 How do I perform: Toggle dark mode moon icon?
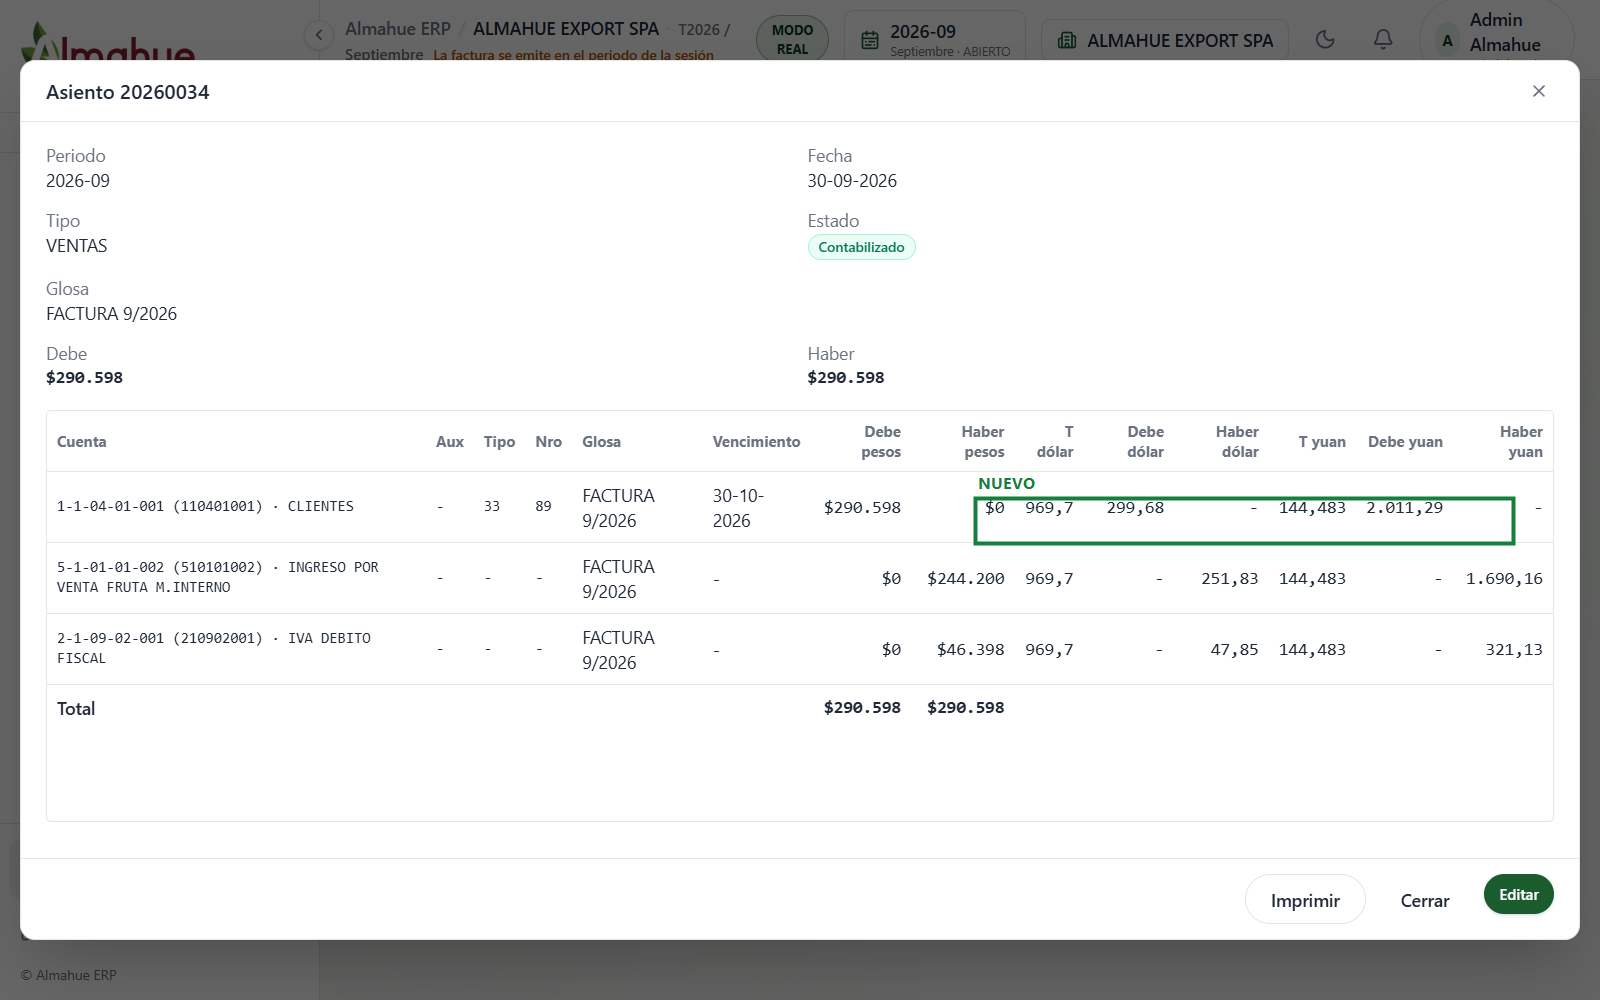tap(1325, 40)
